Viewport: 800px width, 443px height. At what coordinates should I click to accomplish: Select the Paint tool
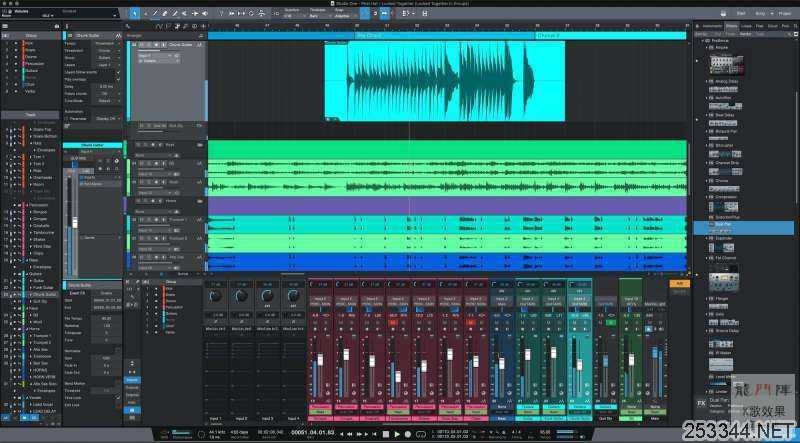174,13
